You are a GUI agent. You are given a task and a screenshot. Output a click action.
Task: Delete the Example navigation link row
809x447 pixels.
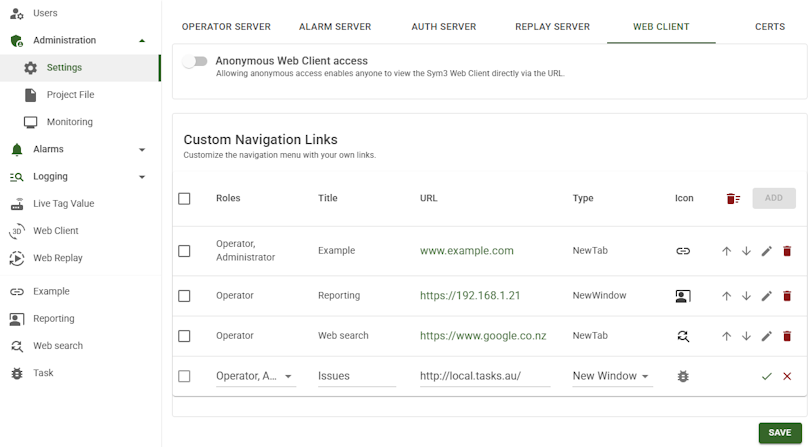(787, 251)
